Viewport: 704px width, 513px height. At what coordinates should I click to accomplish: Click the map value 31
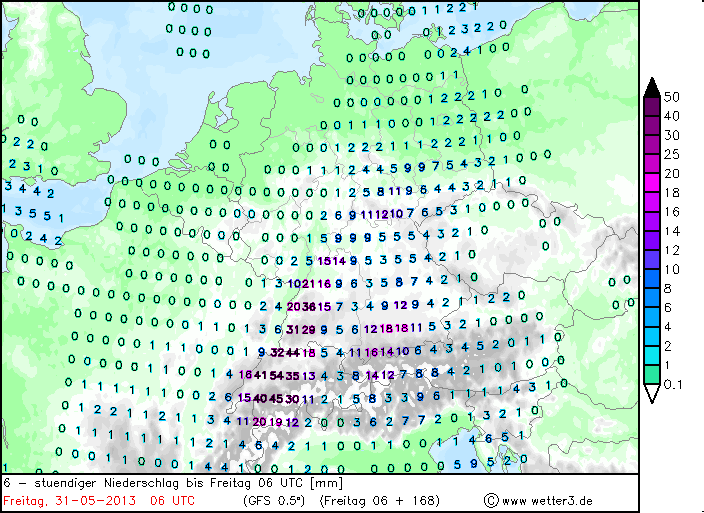(292, 329)
